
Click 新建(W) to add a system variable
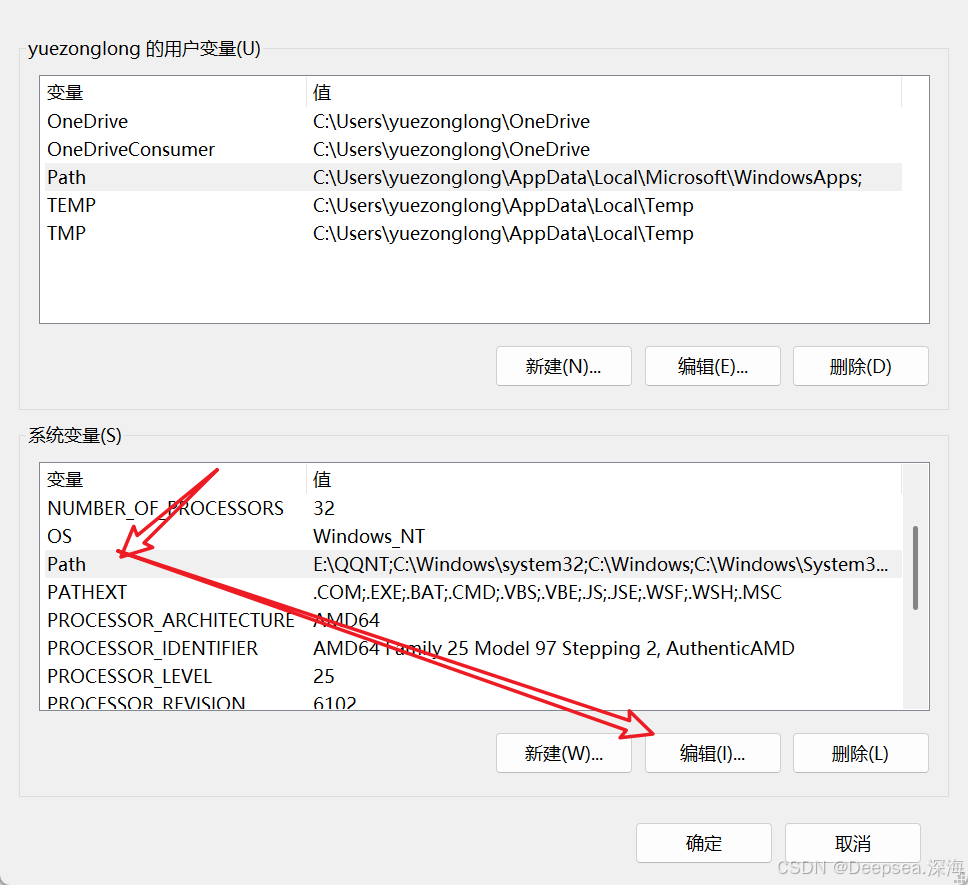(563, 753)
